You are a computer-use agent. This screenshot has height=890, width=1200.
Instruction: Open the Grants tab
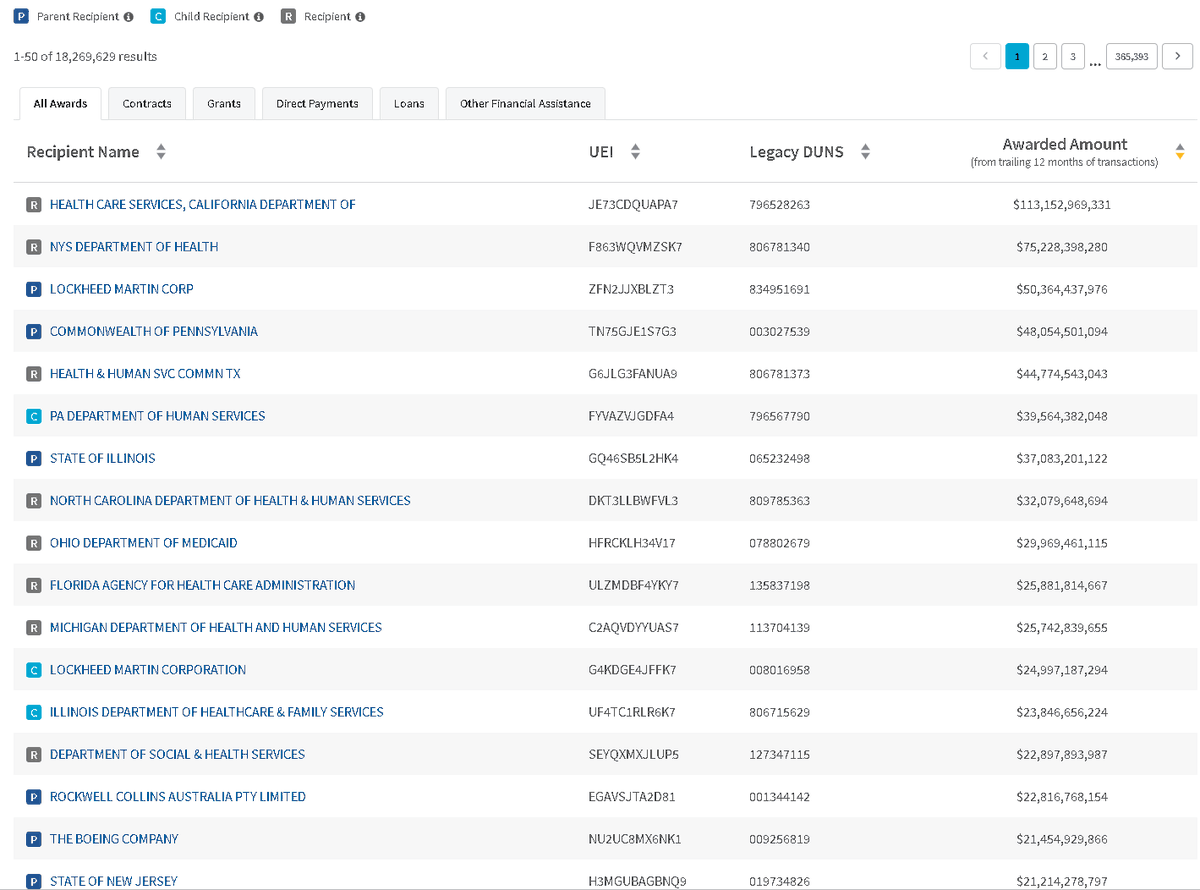224,104
